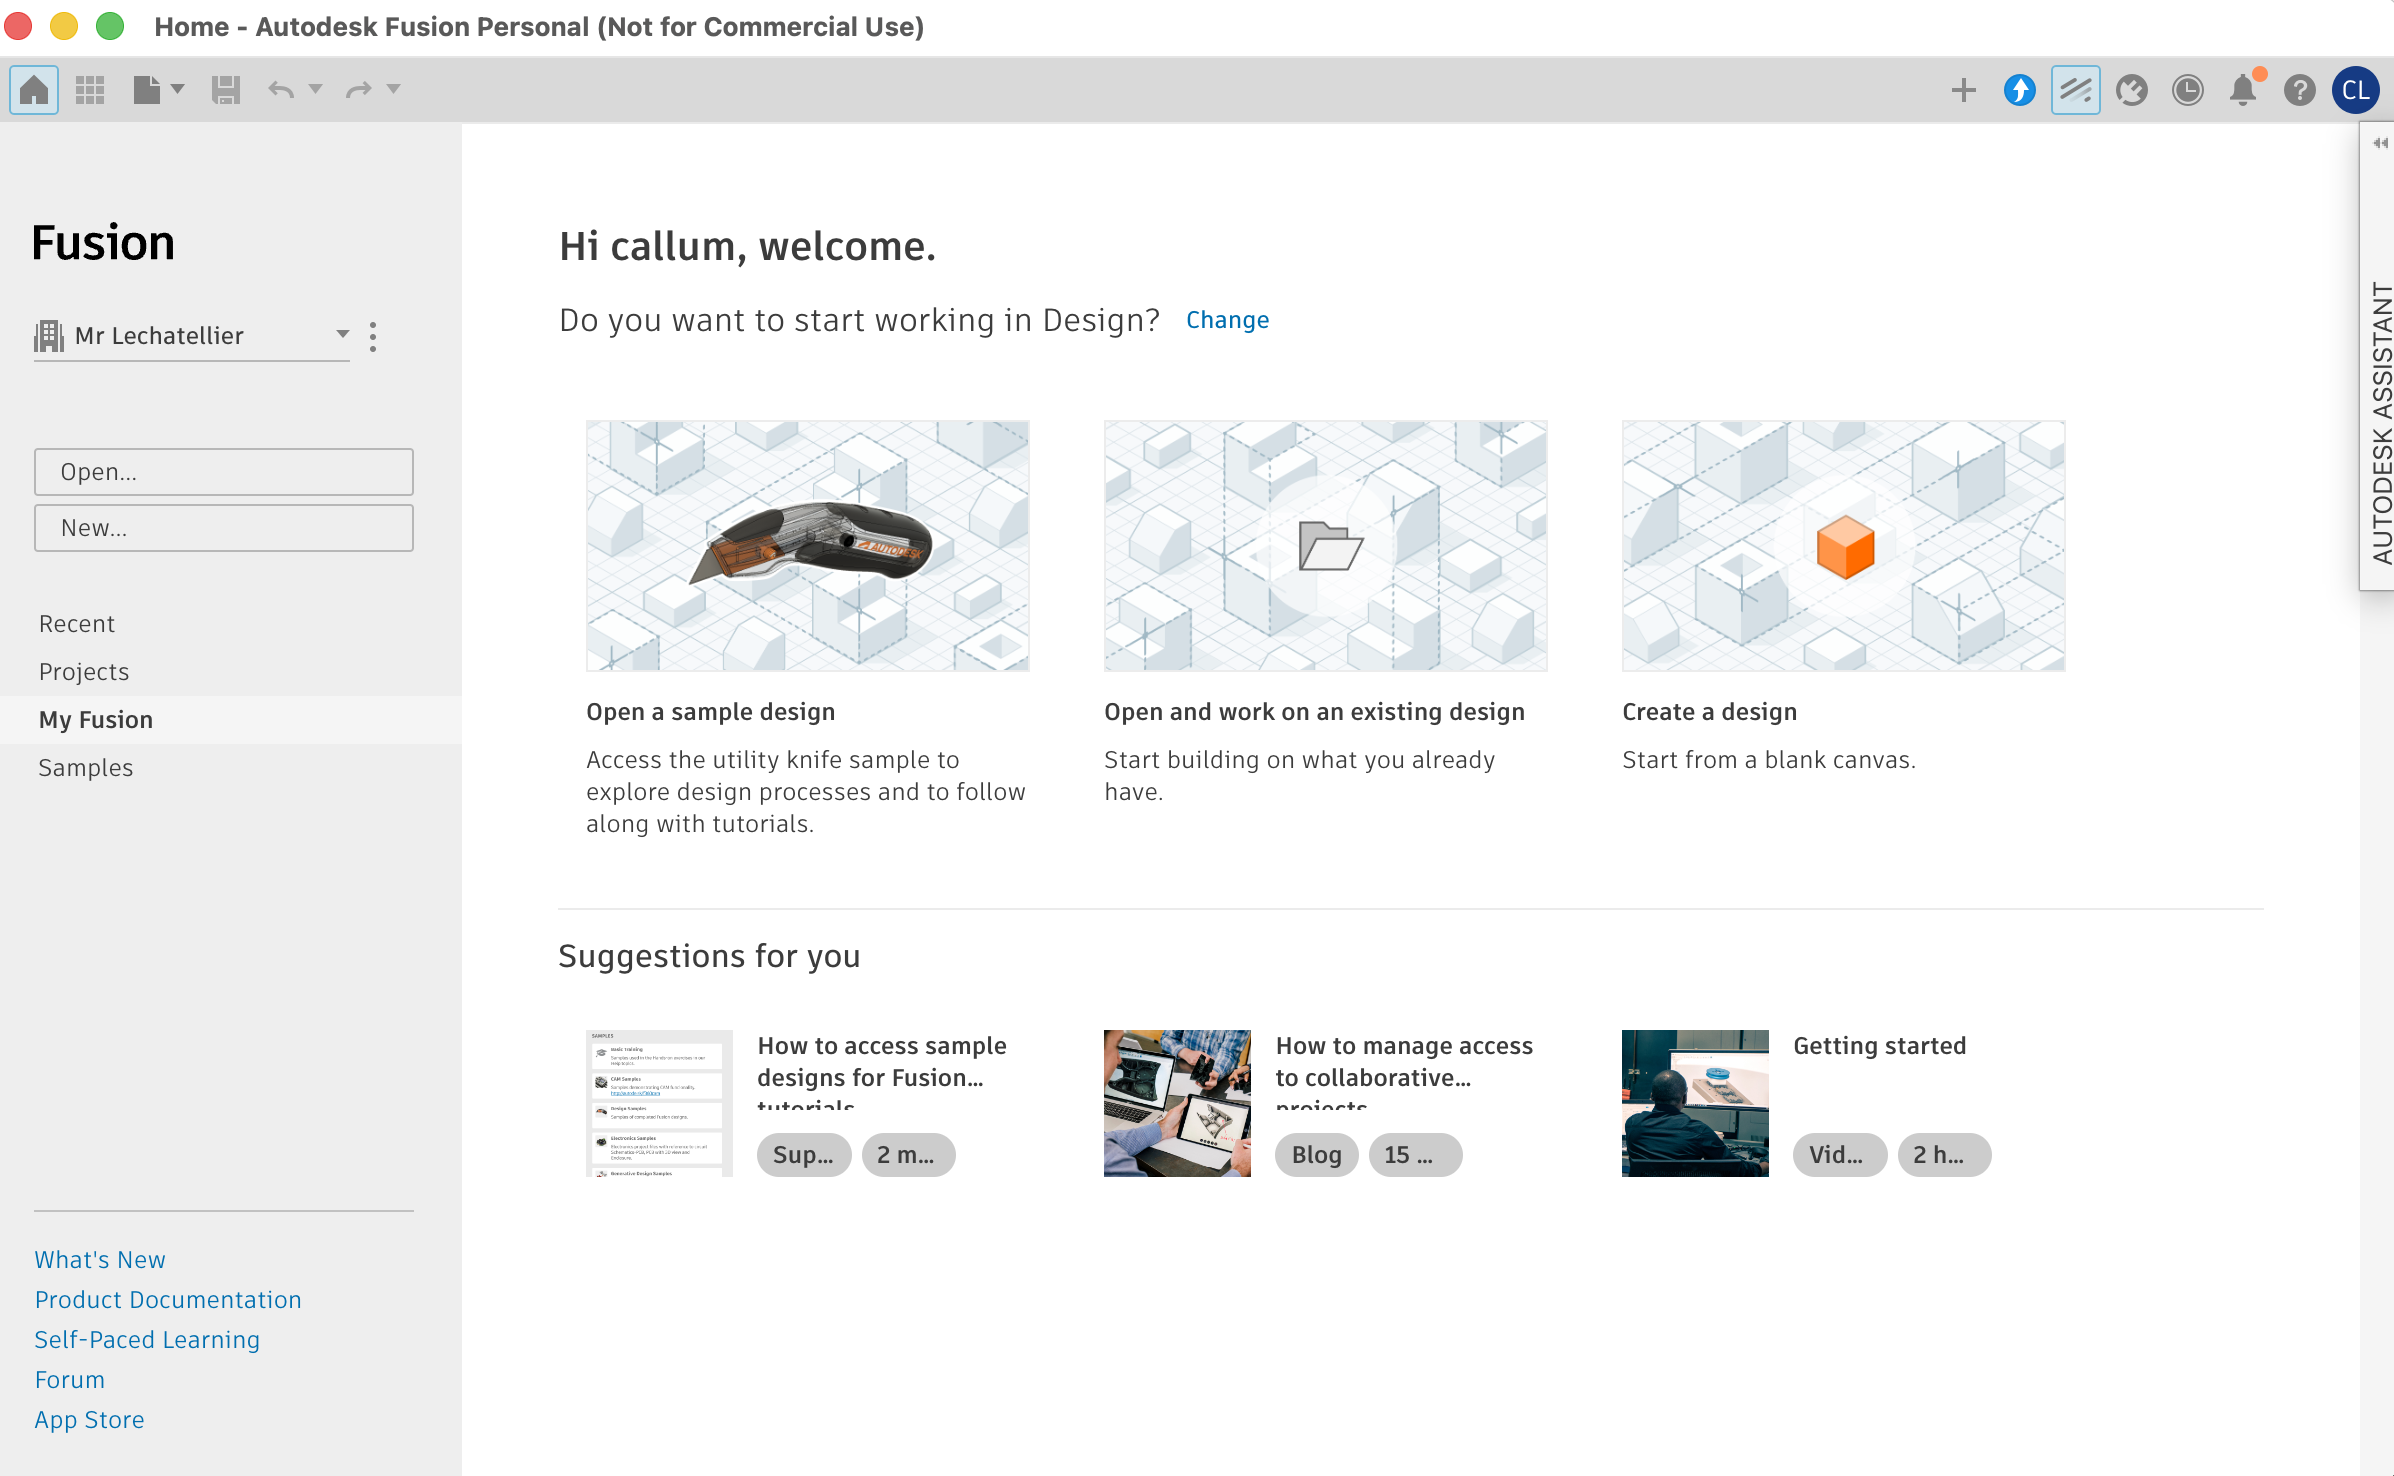Open notifications bell icon
The image size is (2394, 1476).
pyautogui.click(x=2244, y=89)
